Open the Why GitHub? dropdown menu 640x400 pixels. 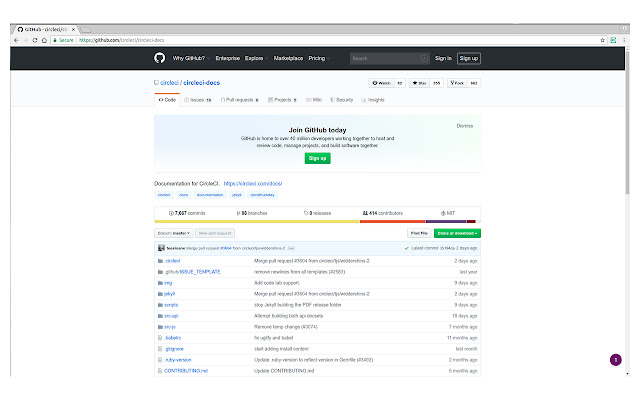(191, 58)
